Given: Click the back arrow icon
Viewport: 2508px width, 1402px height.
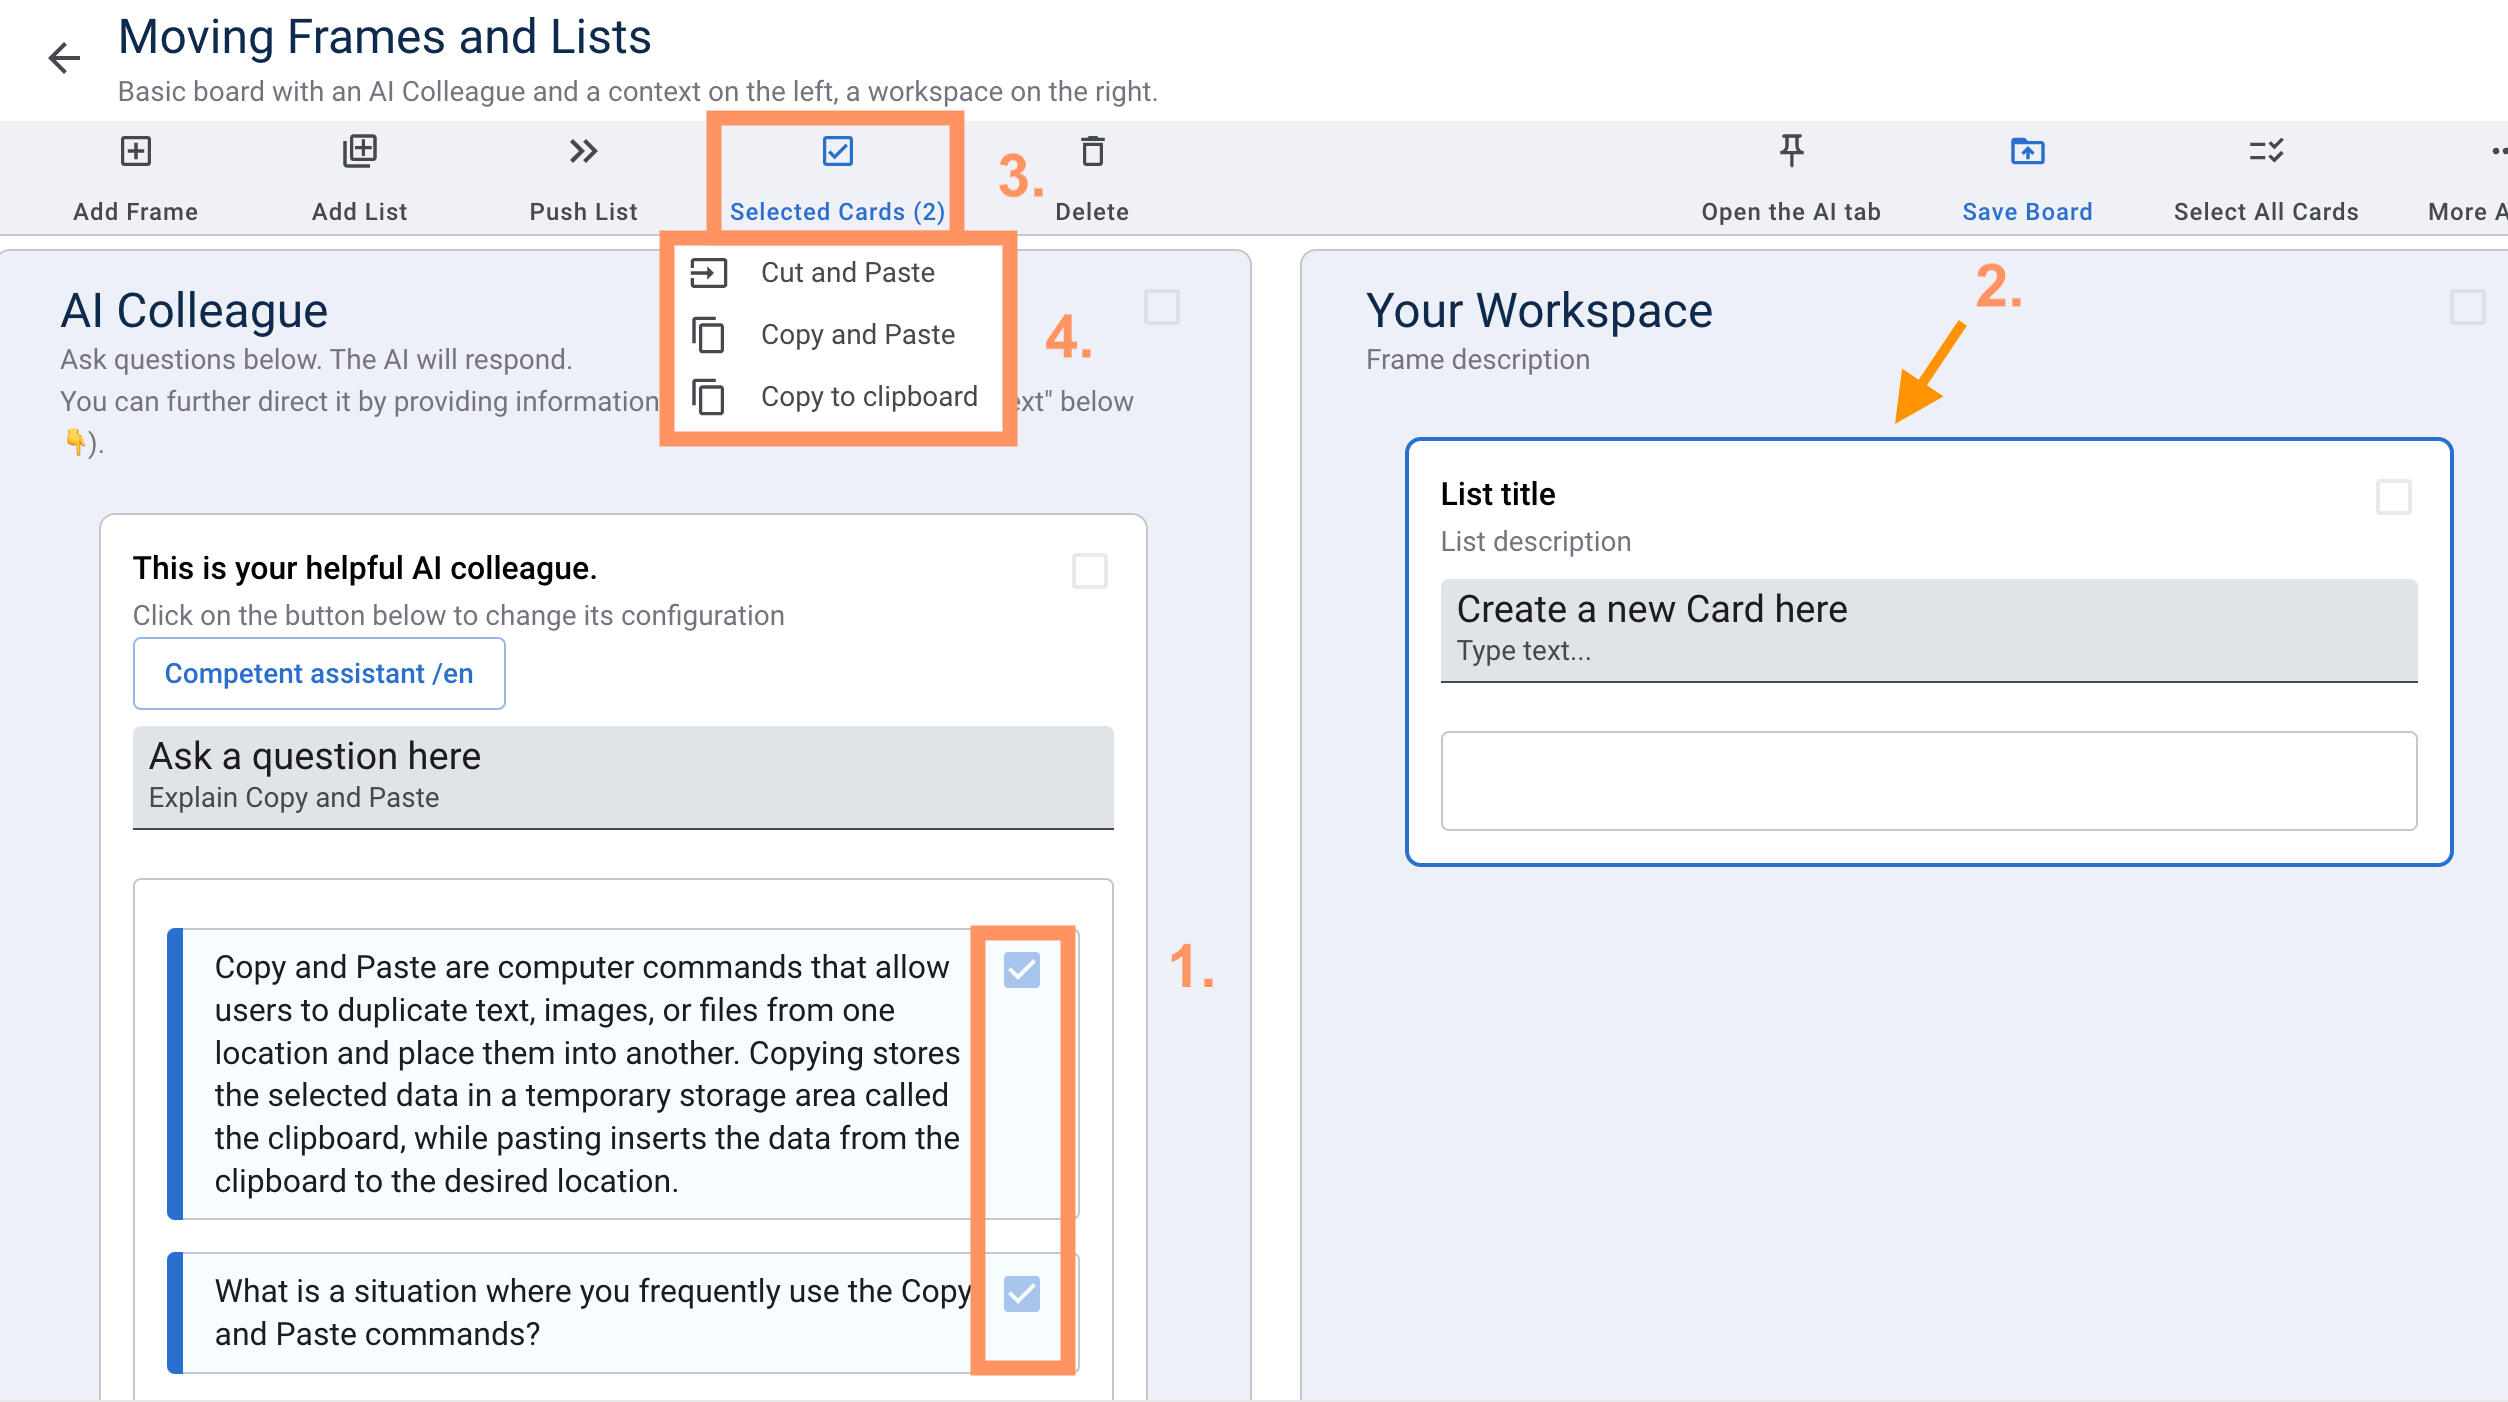Looking at the screenshot, I should pyautogui.click(x=64, y=58).
